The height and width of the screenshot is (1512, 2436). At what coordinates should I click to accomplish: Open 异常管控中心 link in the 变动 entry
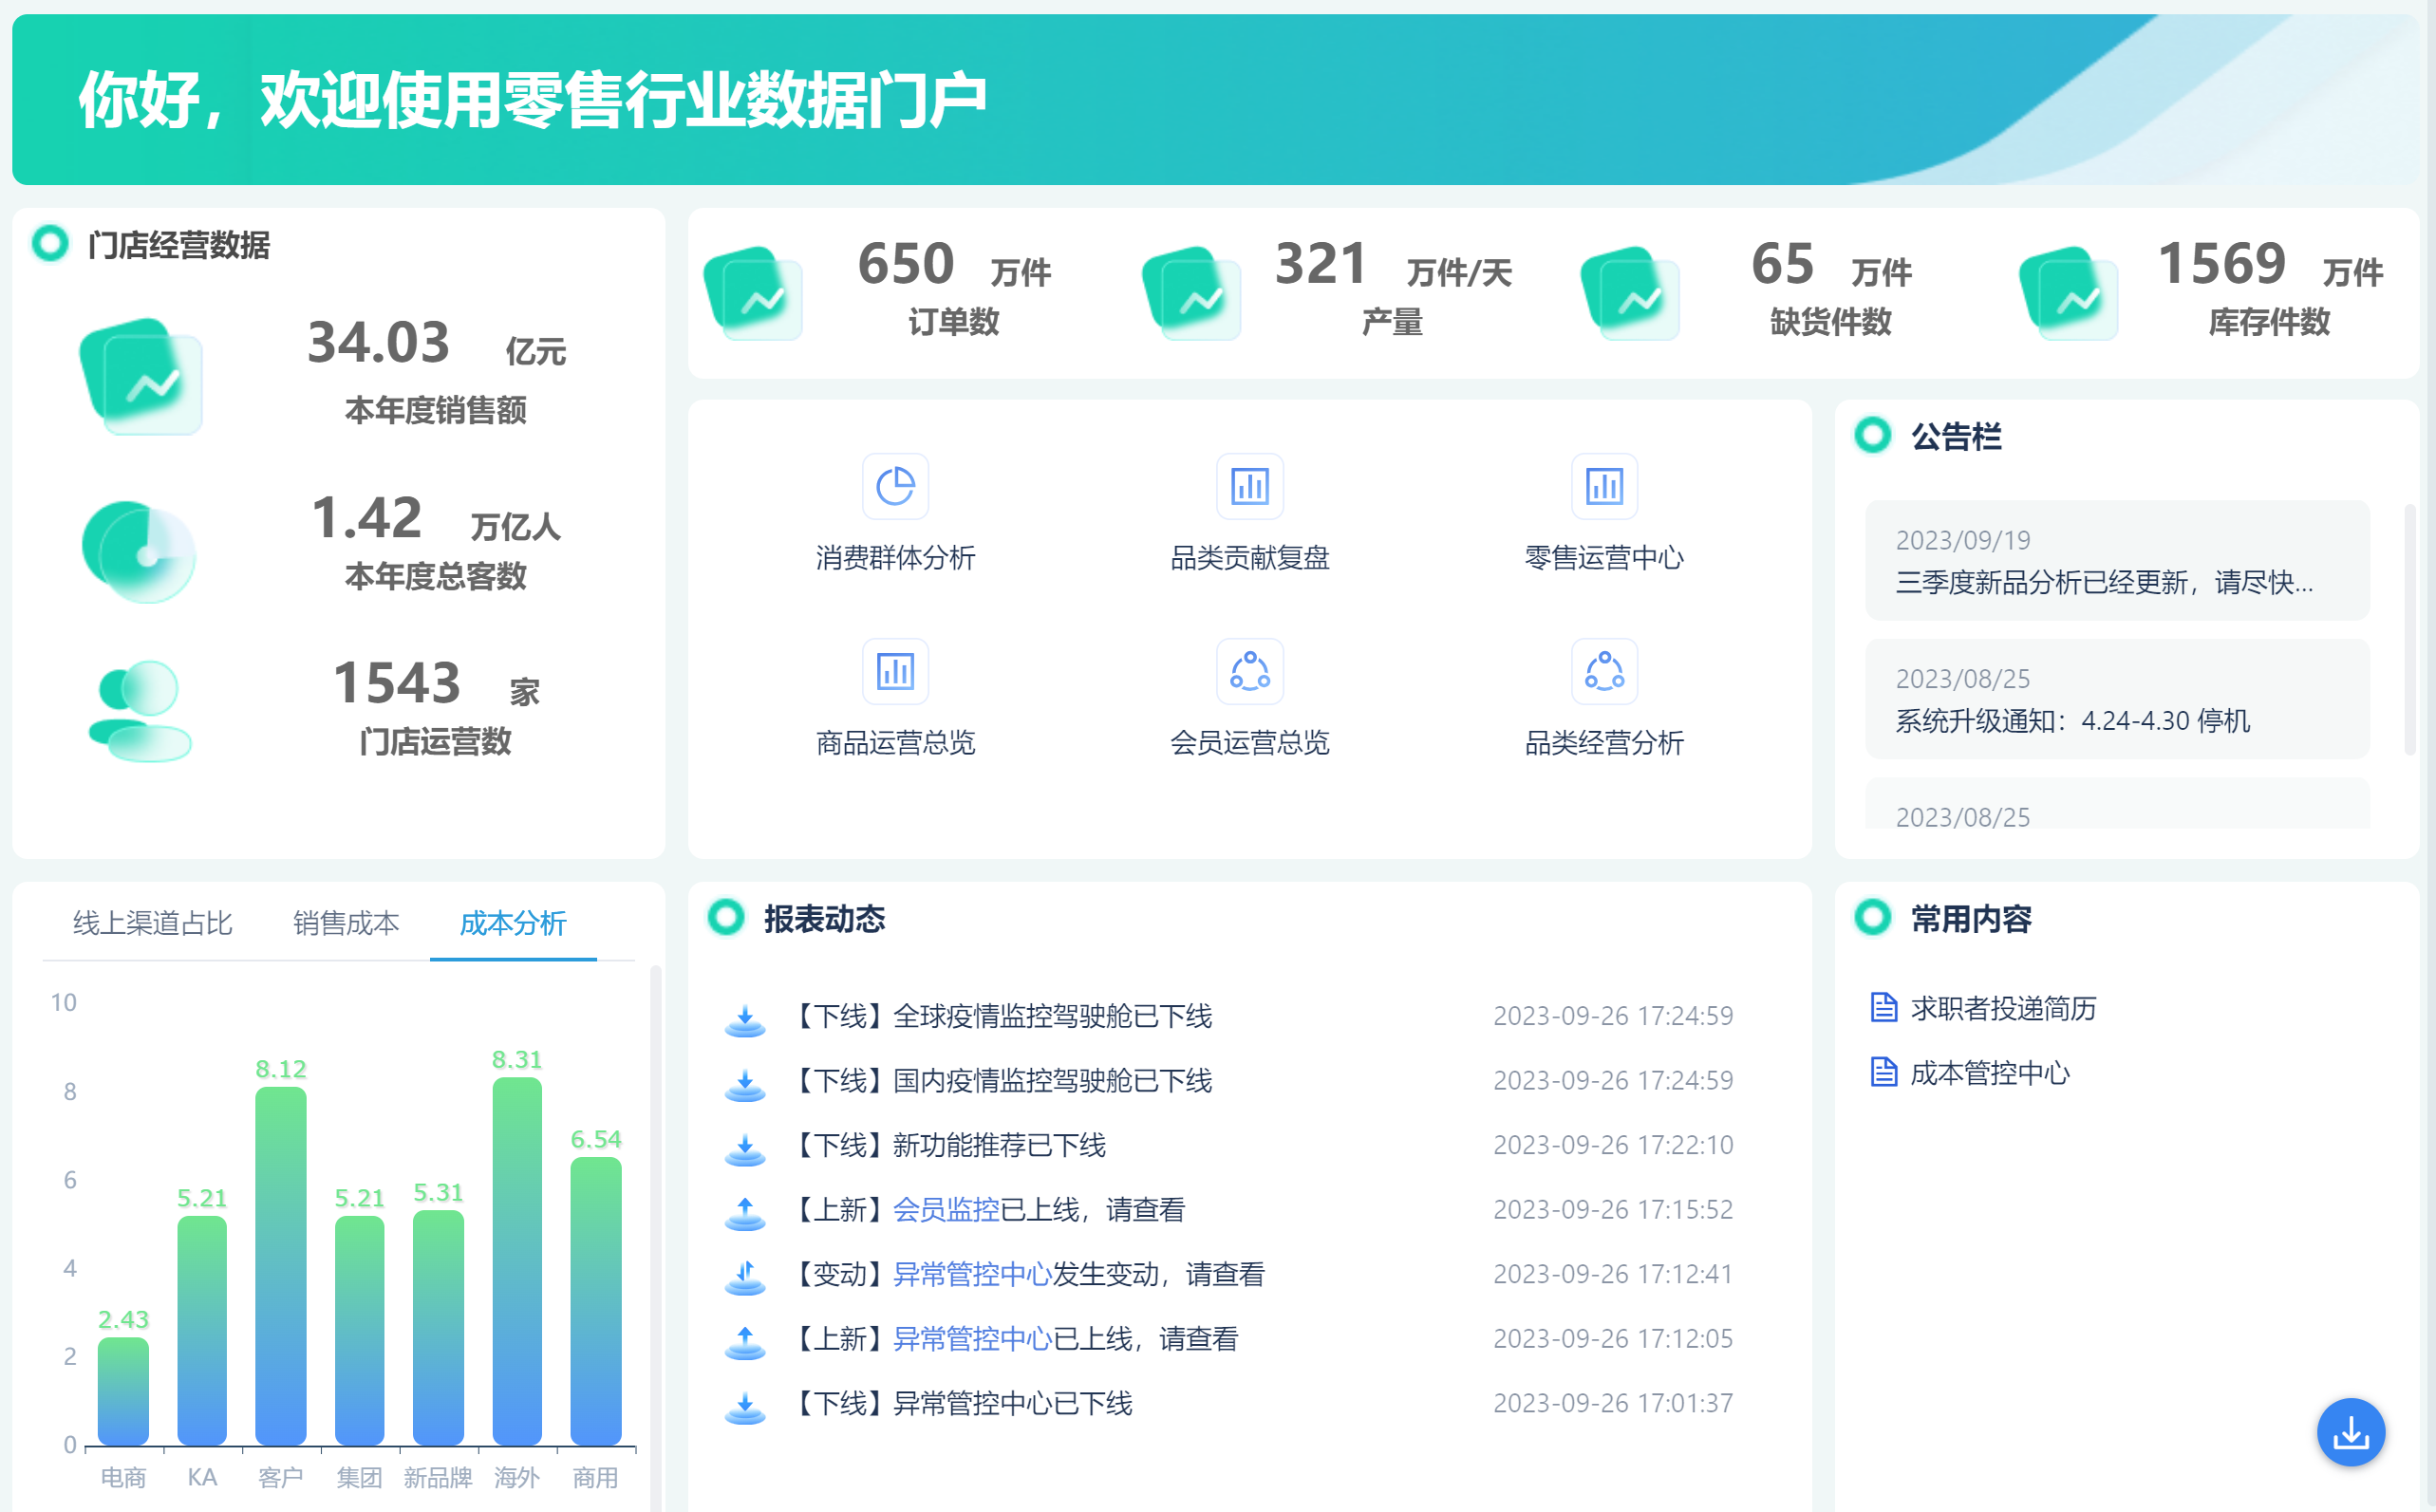click(971, 1274)
